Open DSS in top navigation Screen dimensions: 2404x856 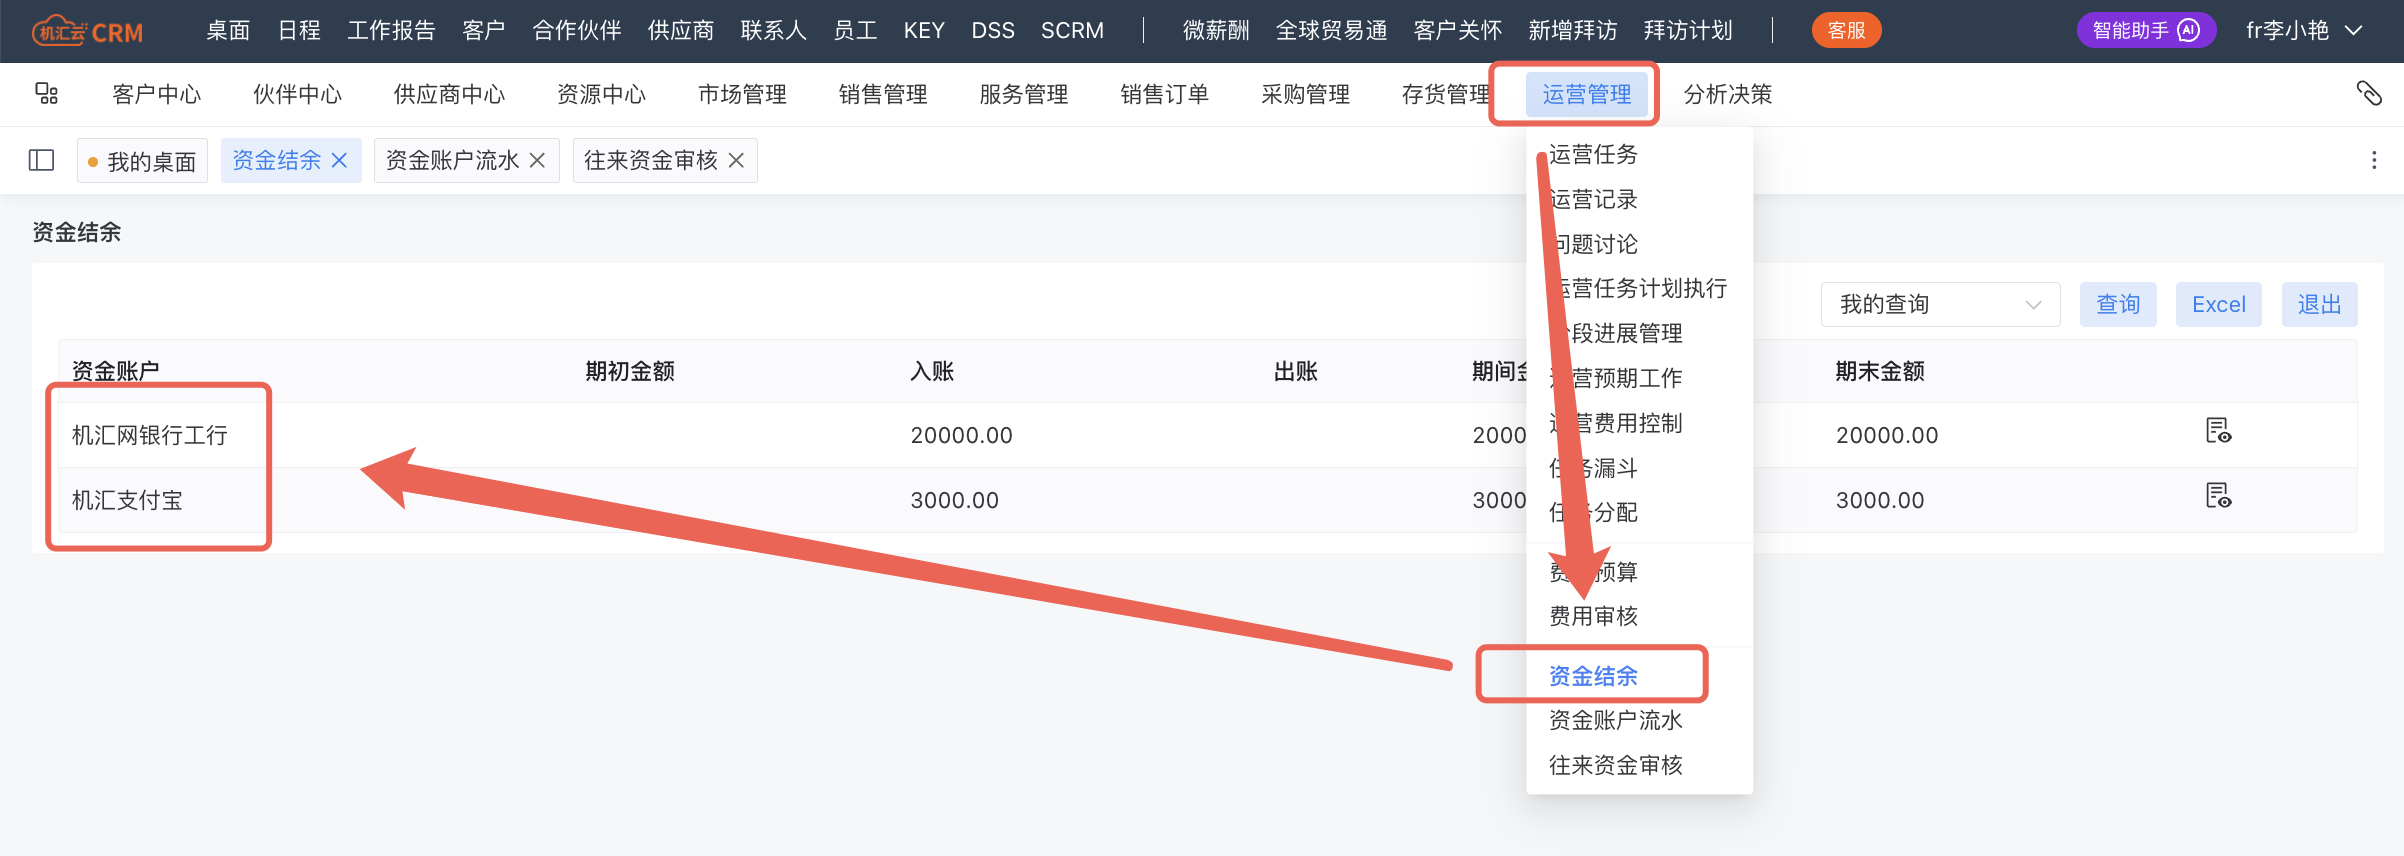pos(993,31)
